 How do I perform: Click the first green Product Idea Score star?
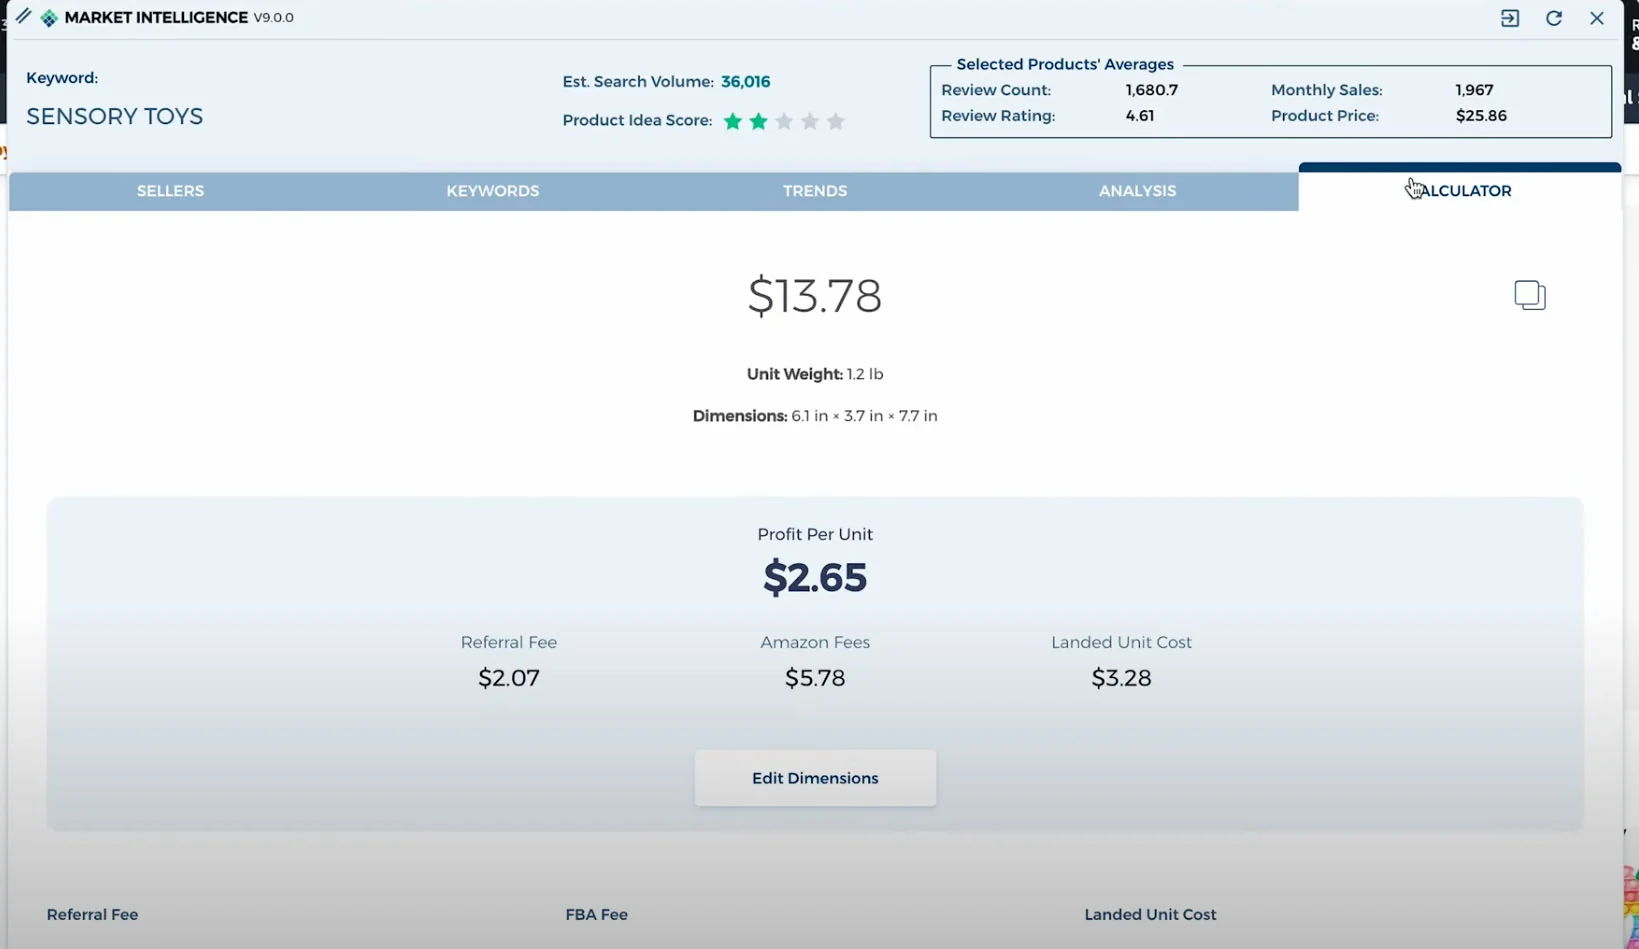pyautogui.click(x=733, y=121)
